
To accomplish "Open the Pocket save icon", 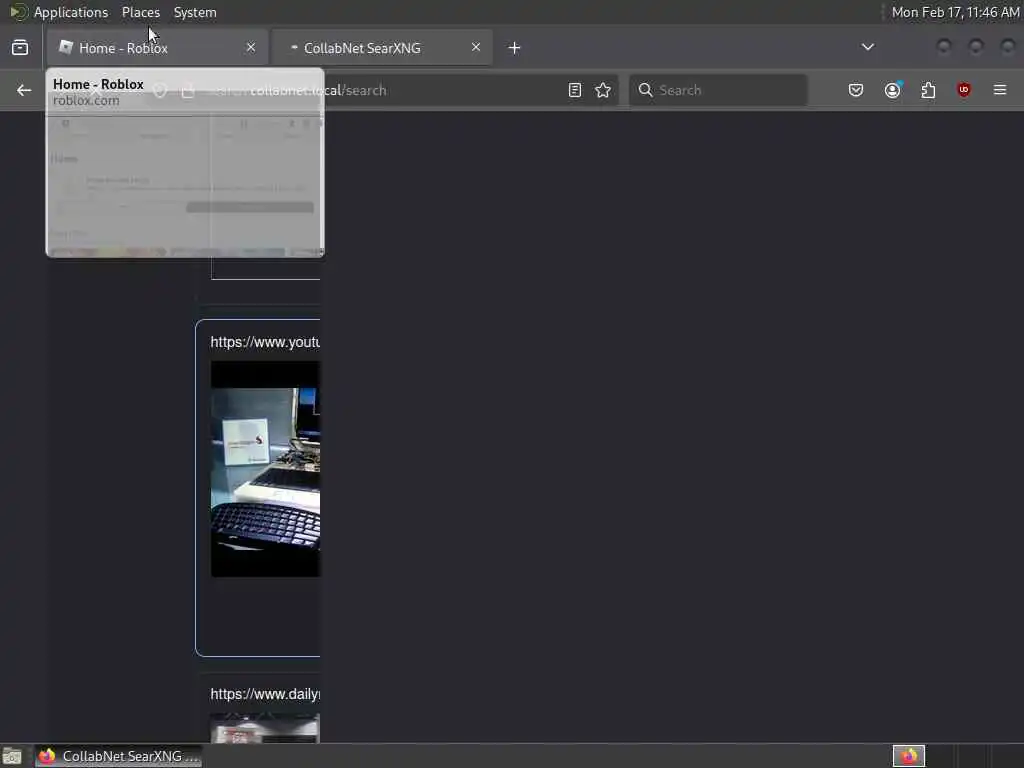I will (856, 90).
